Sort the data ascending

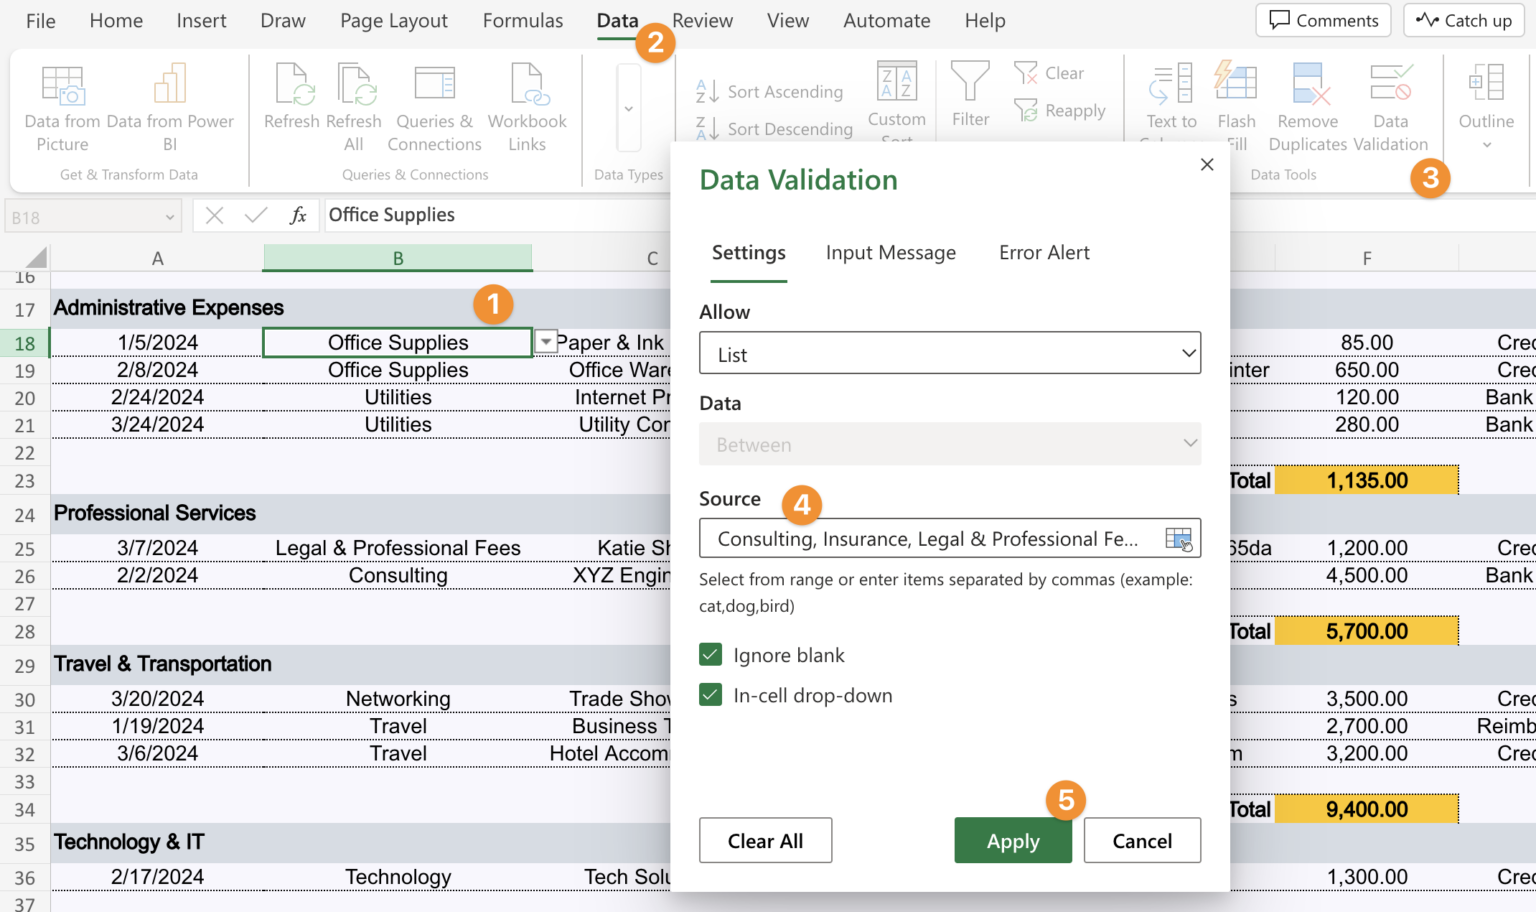tap(770, 91)
